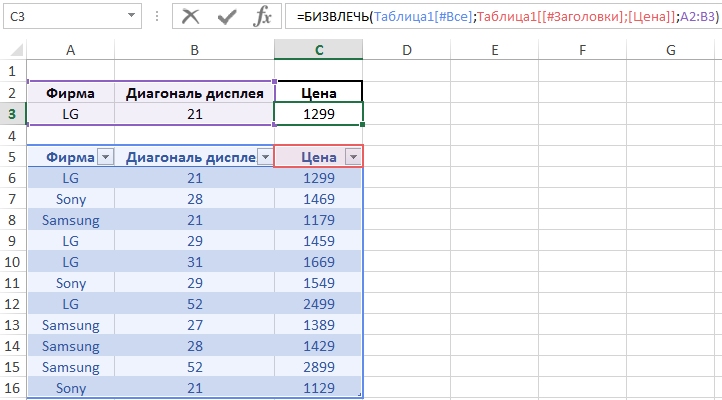Click the Sony cell in row 7
The image size is (722, 400).
(70, 199)
